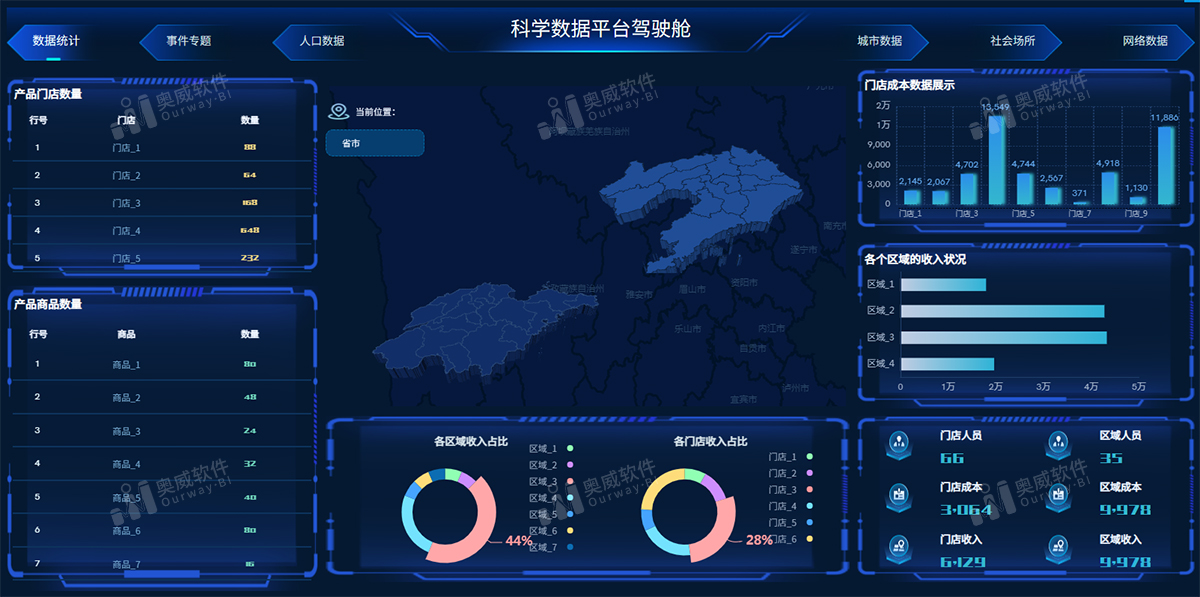Click the 门店成本 cost badge icon

tap(898, 494)
